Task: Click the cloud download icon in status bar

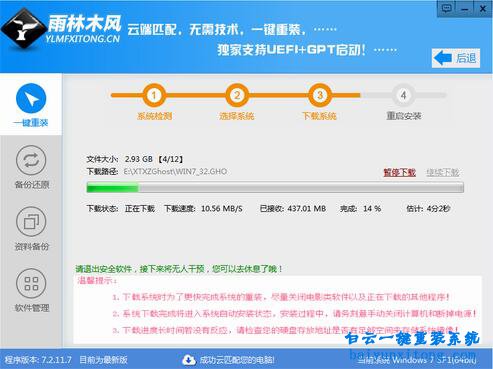Action: pos(189,360)
